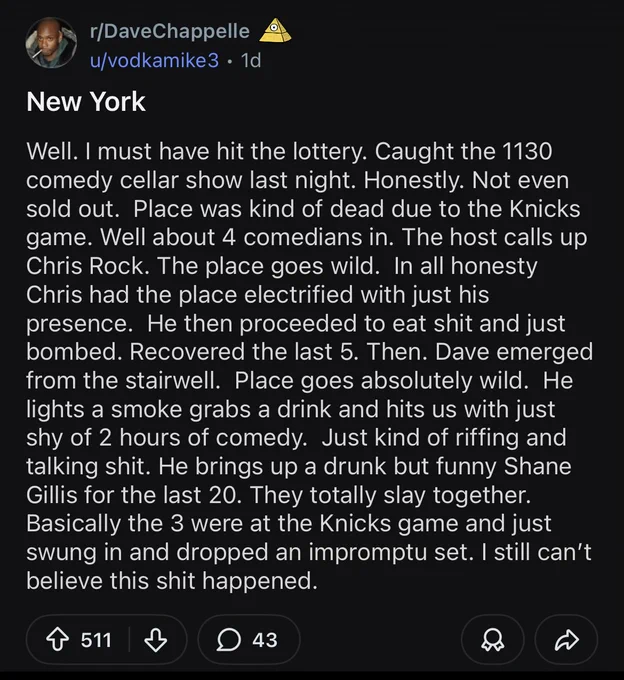The height and width of the screenshot is (680, 624).
Task: Click the 511 vote count
Action: tap(96, 640)
